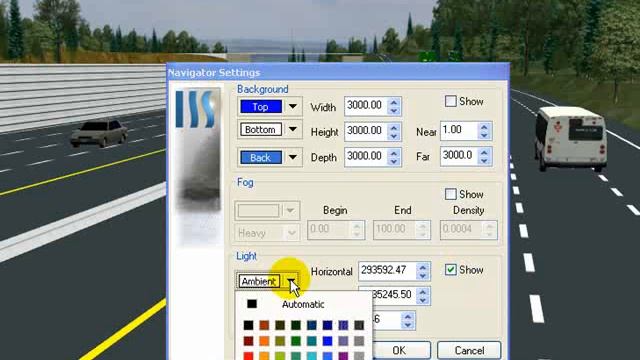
Task: Pick the indigo palette color
Action: [343, 325]
